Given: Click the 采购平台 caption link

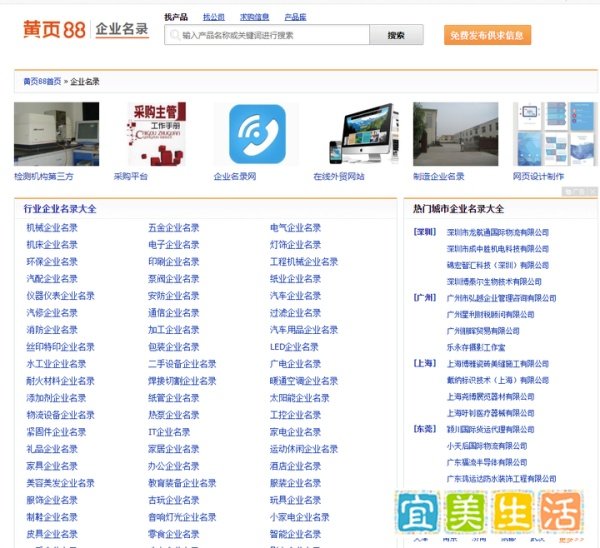Looking at the screenshot, I should tap(130, 176).
